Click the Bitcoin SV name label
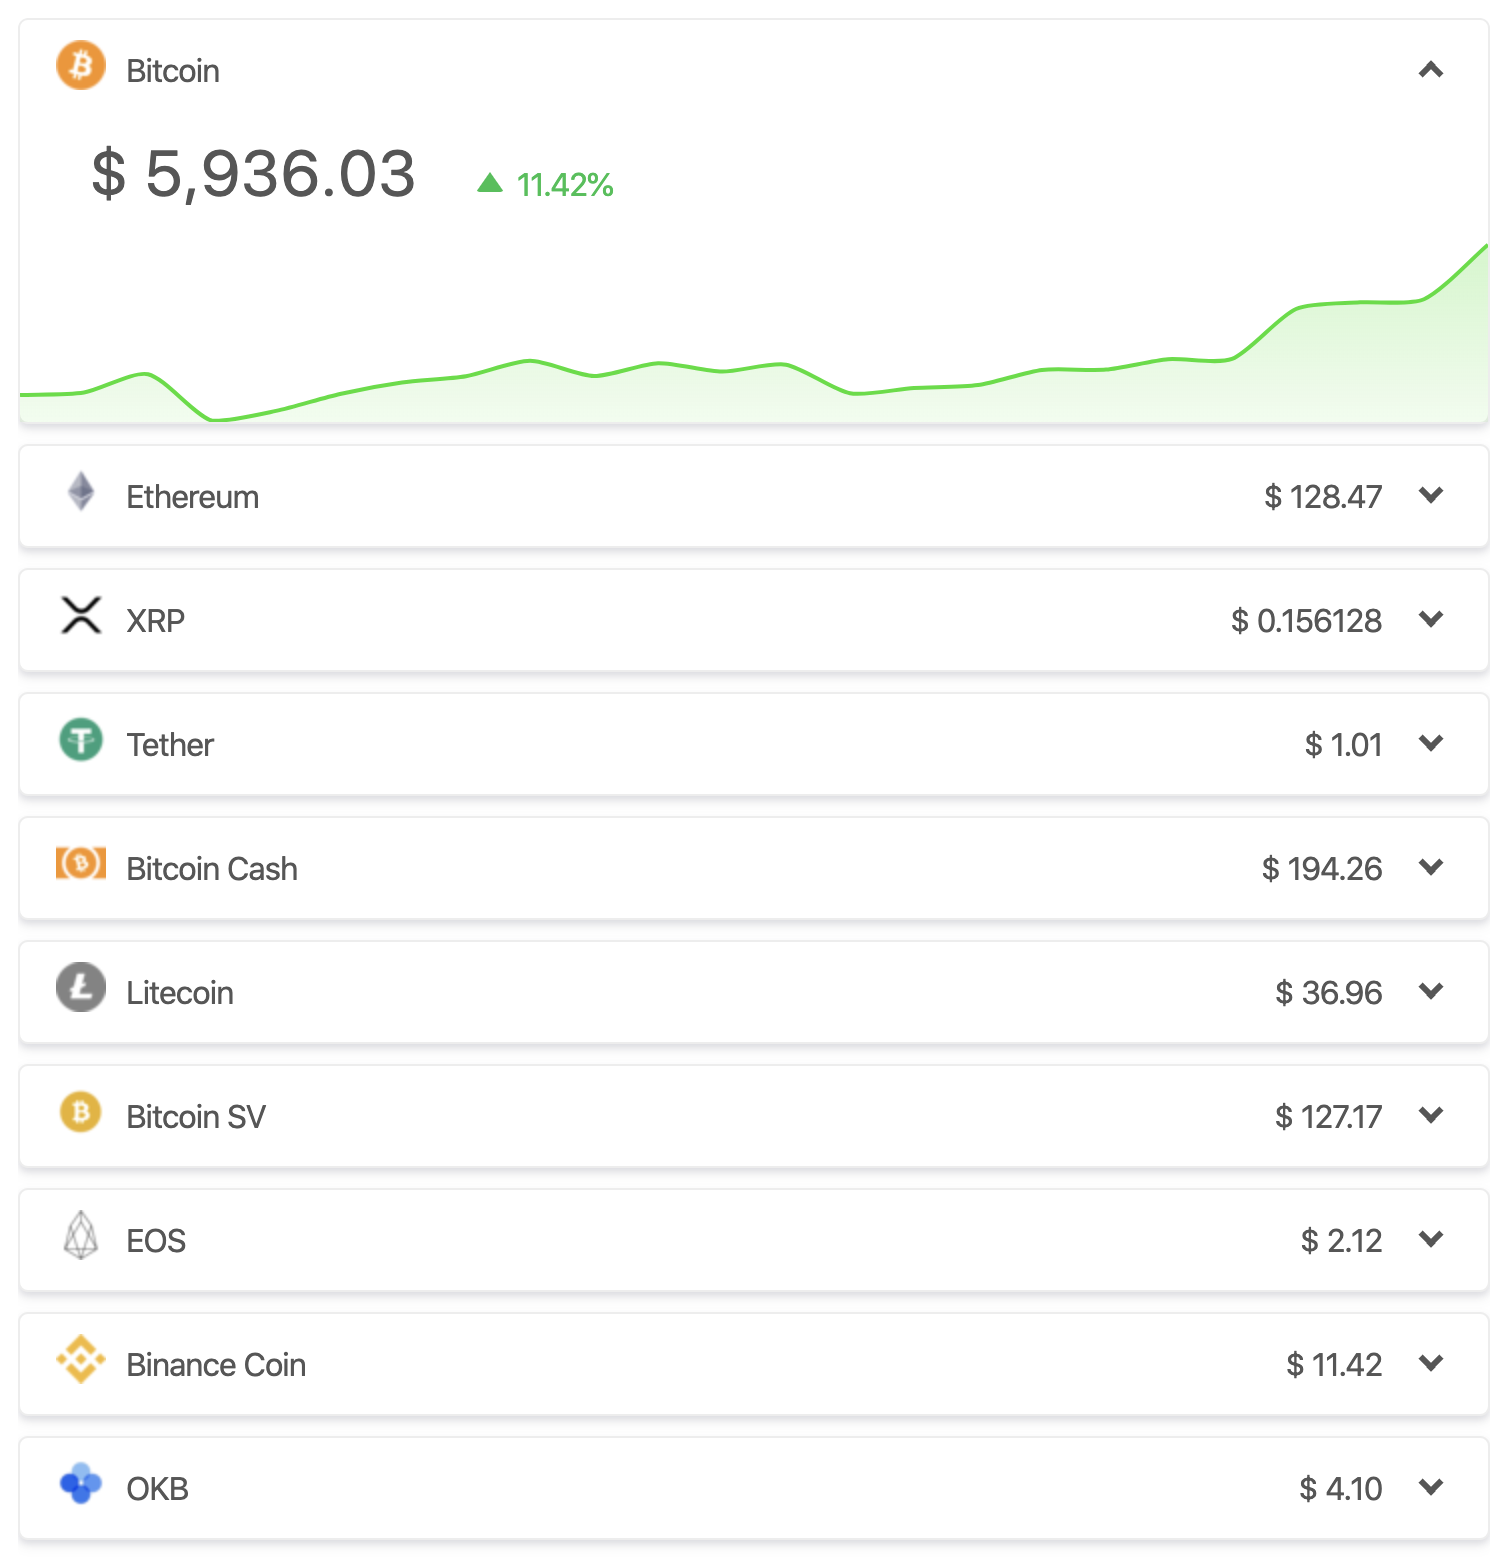Viewport: 1510px width, 1568px height. [196, 1117]
